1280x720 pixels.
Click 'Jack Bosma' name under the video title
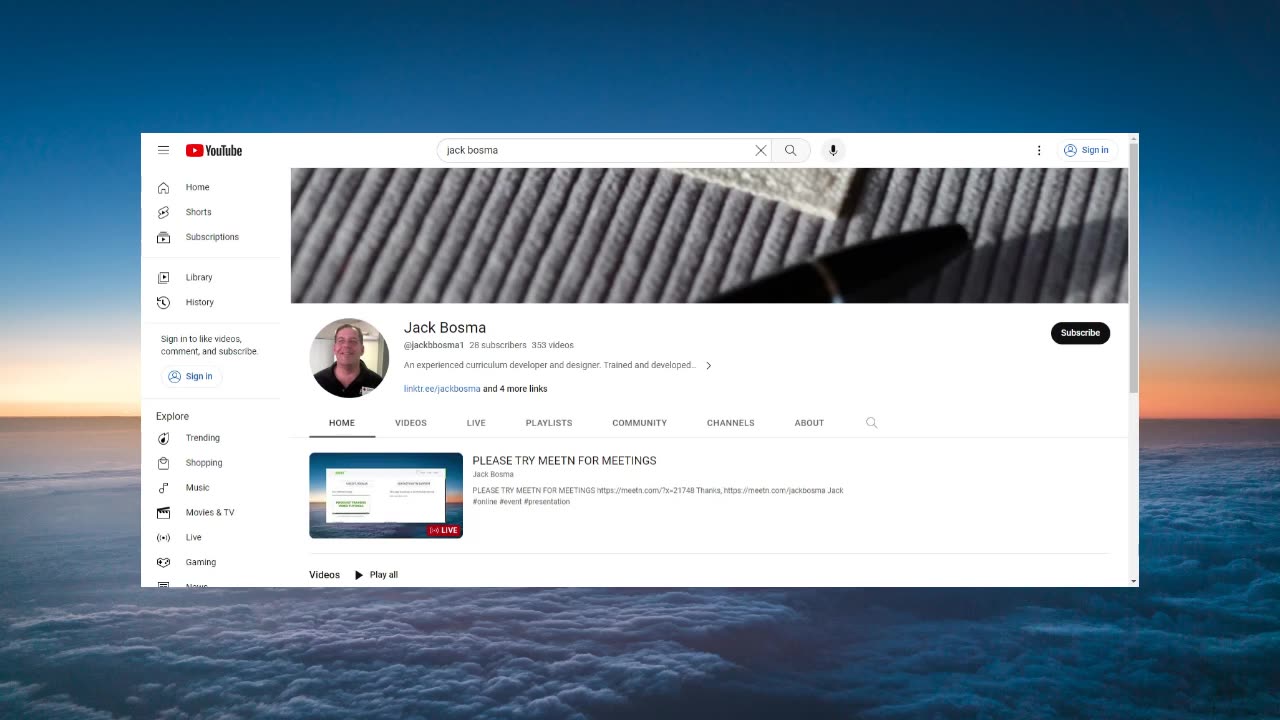493,474
